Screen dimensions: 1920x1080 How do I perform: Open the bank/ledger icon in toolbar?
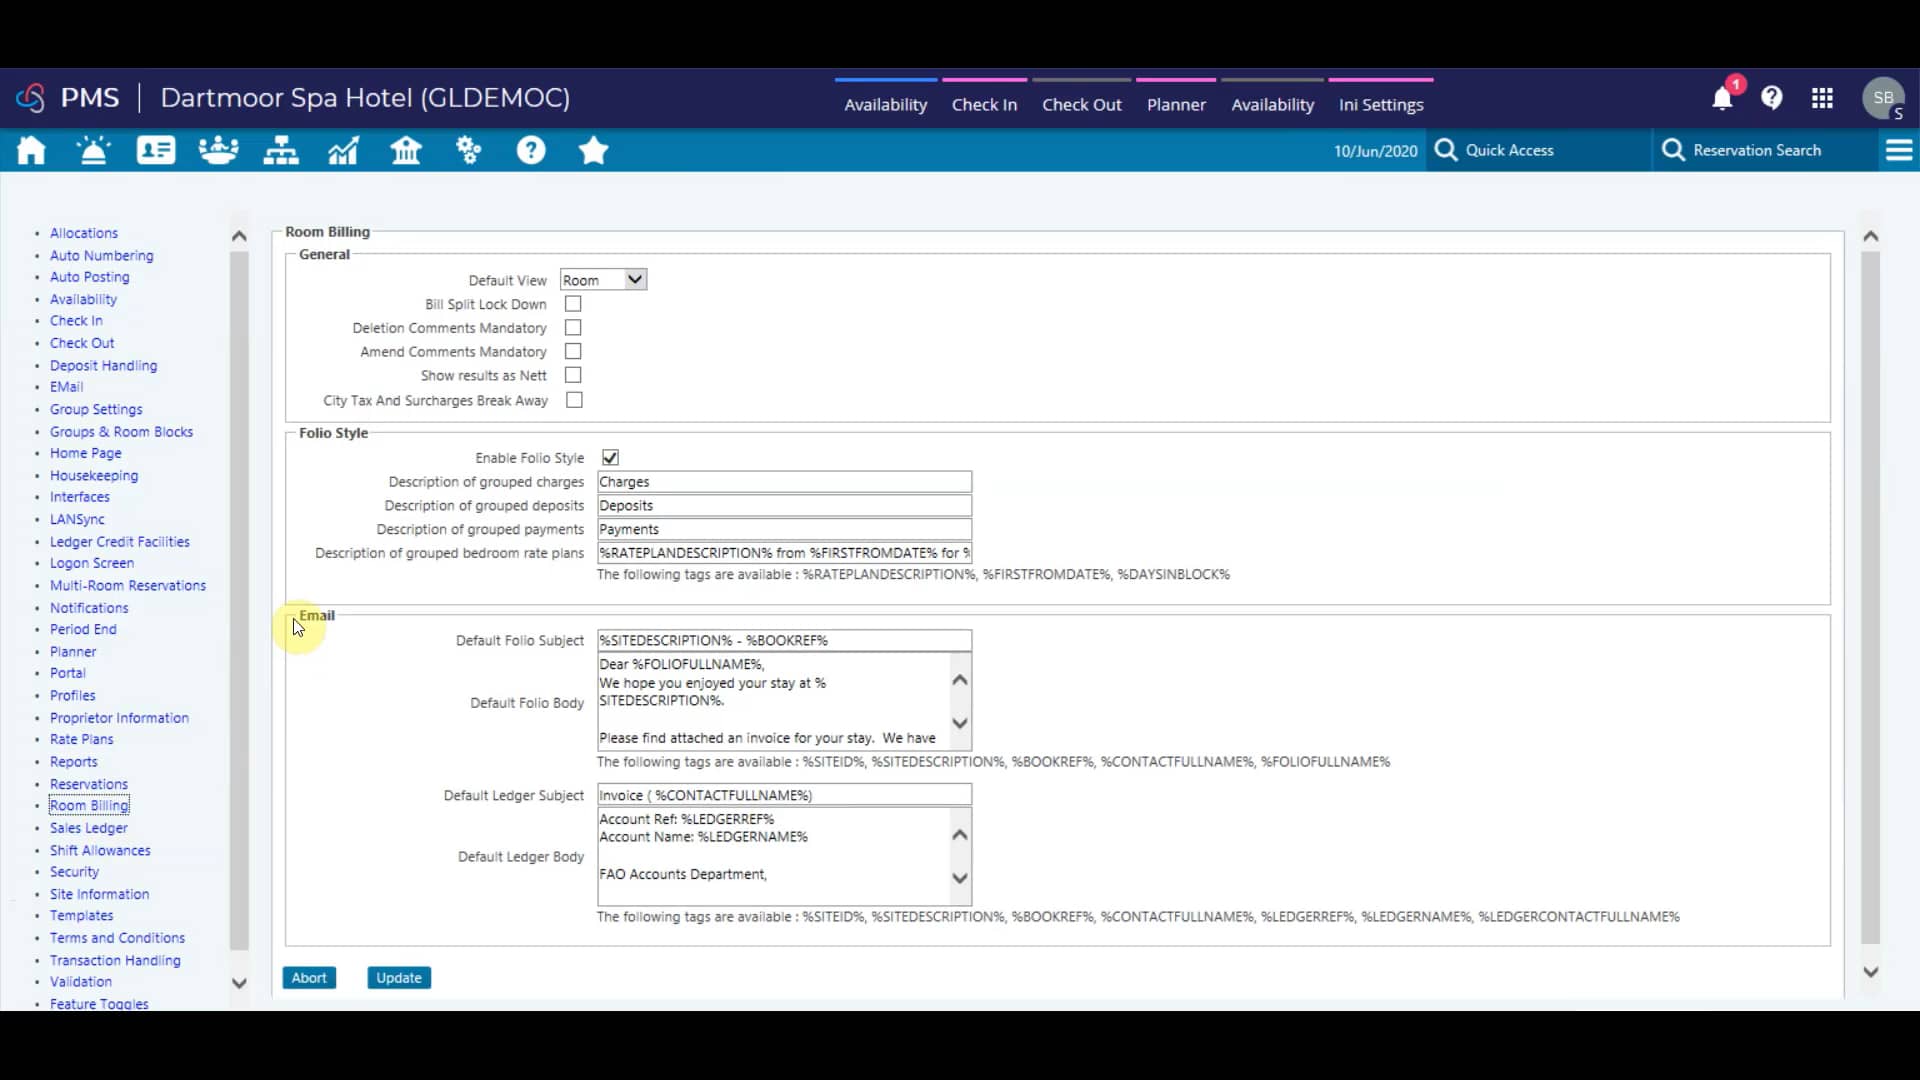click(406, 150)
